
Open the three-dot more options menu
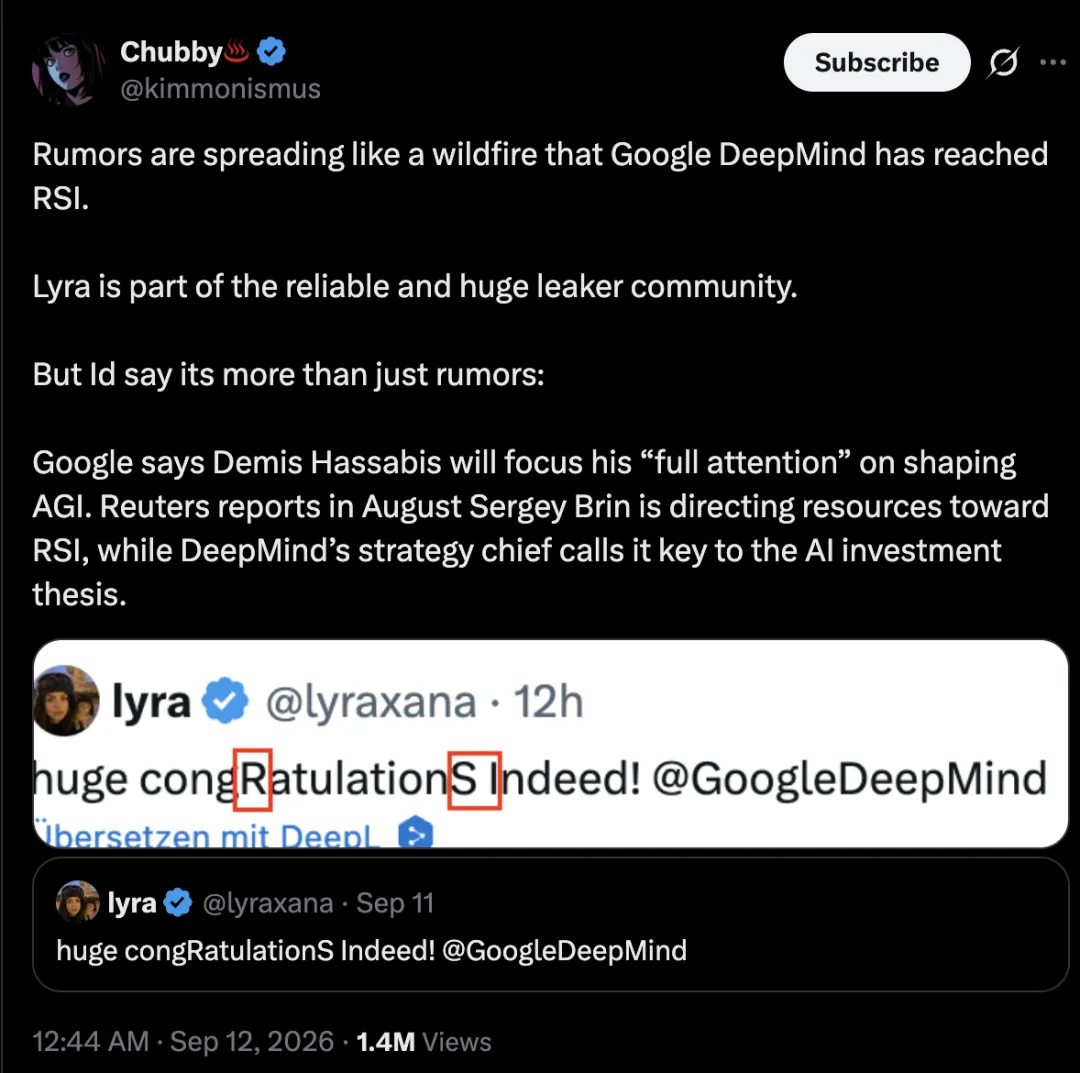pos(1053,62)
